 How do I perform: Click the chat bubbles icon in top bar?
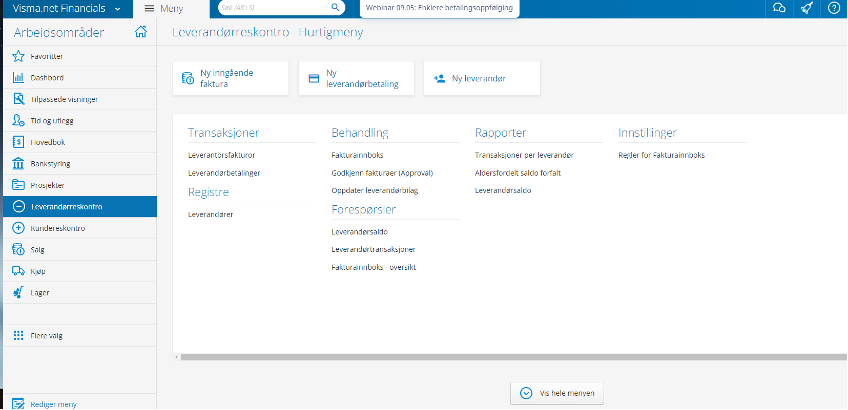pos(780,9)
